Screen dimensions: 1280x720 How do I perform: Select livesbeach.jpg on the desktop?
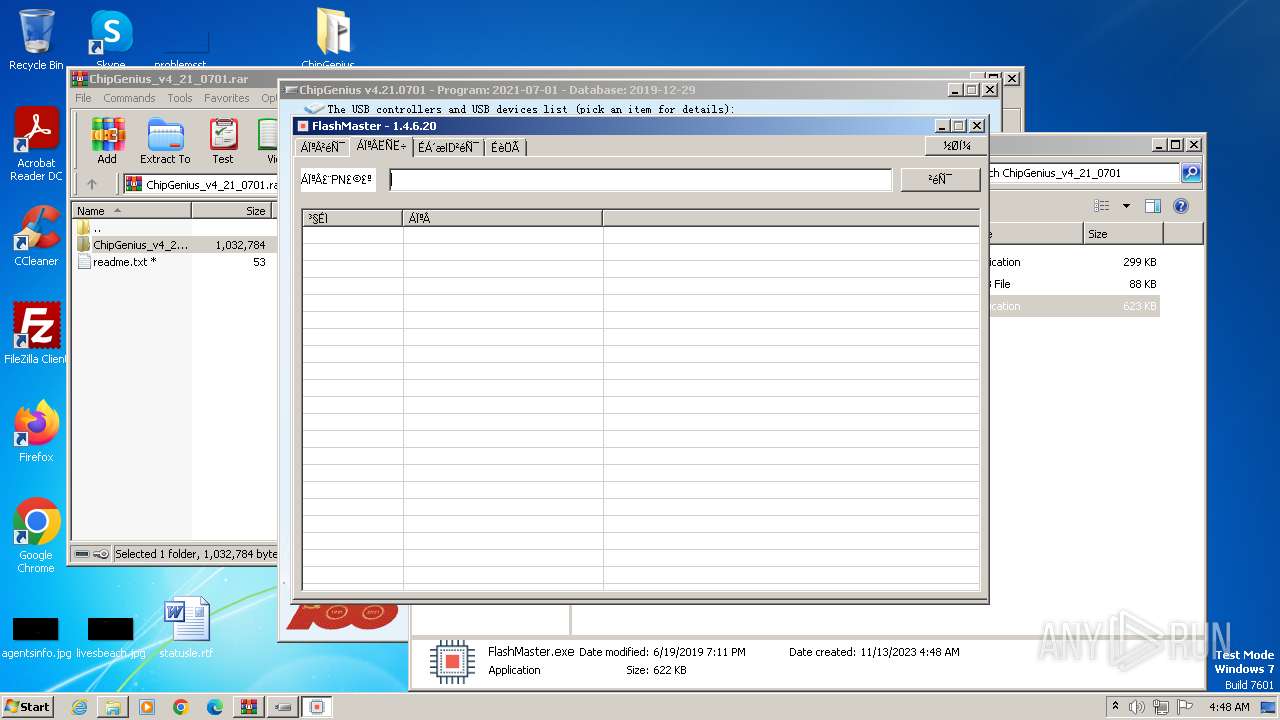coord(111,638)
